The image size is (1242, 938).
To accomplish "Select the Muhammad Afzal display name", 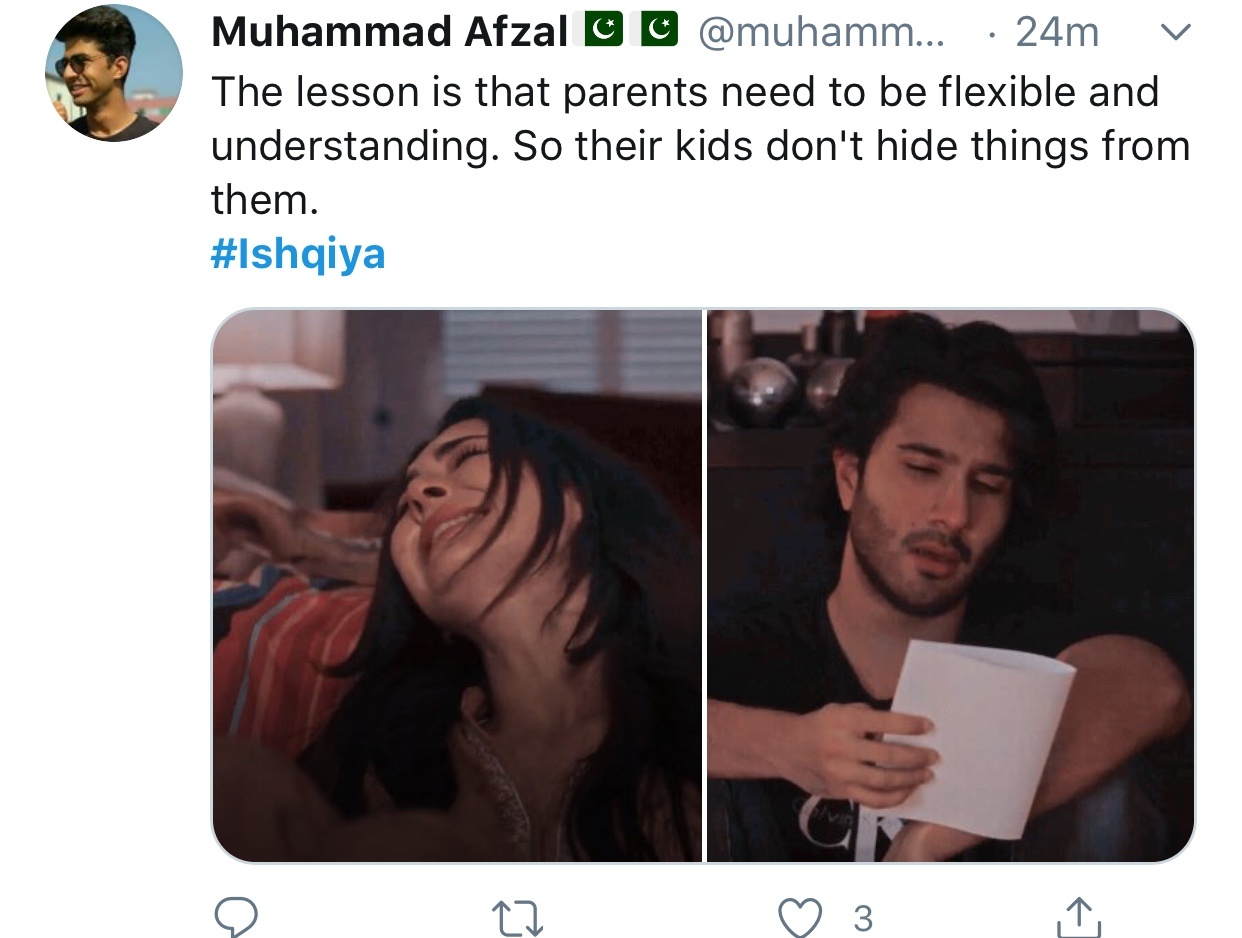I will [390, 34].
